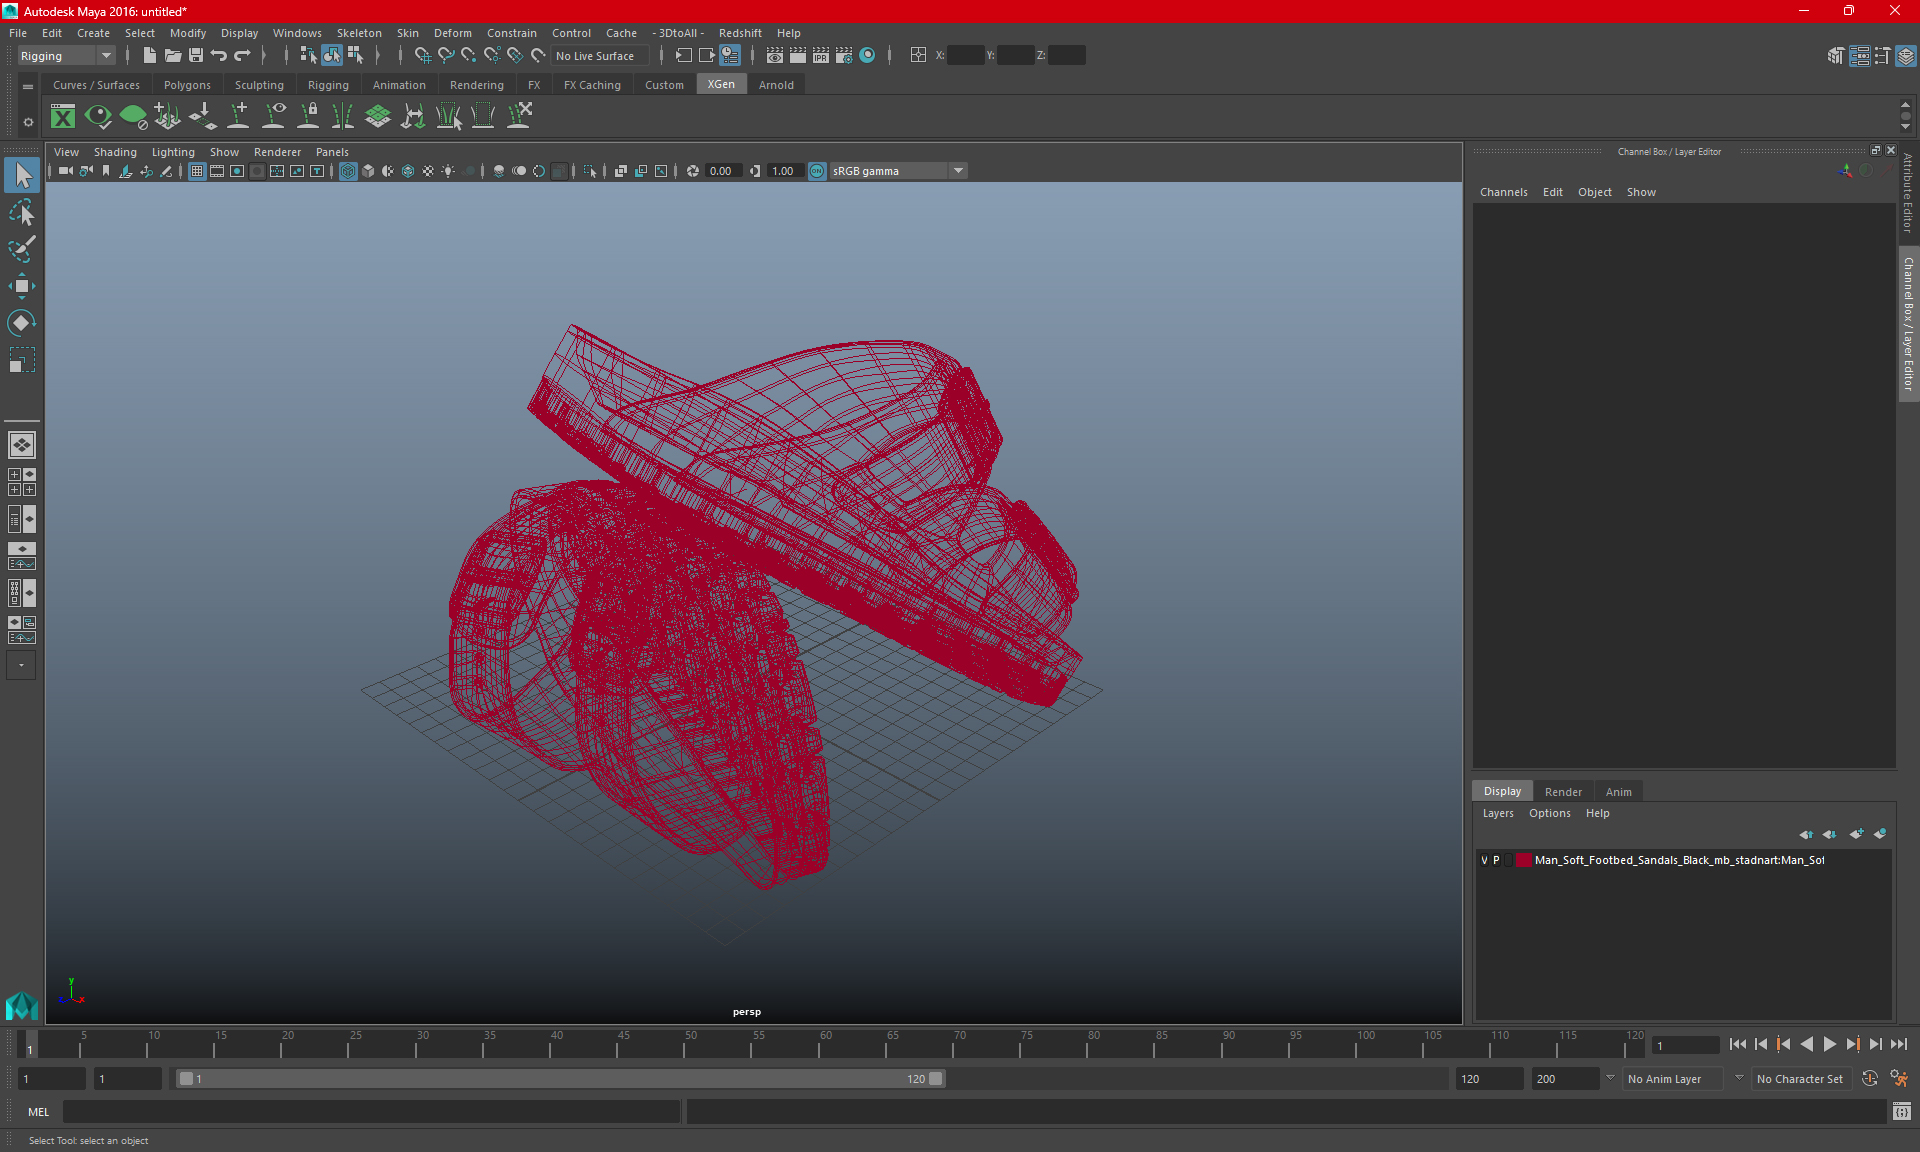Switch to the Polygons shelf tab
Screen dimensions: 1920x1152
point(187,85)
